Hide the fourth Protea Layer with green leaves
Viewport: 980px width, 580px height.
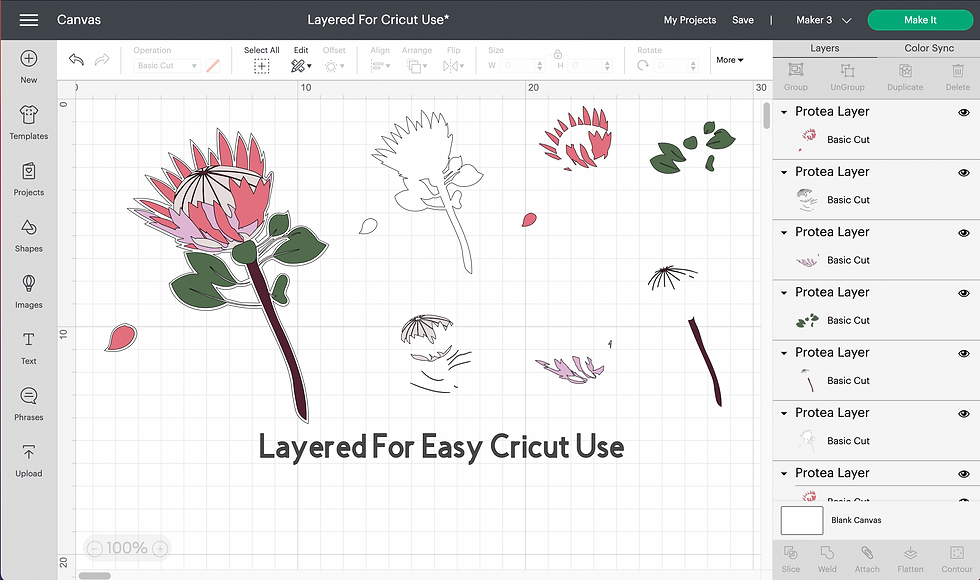(964, 293)
